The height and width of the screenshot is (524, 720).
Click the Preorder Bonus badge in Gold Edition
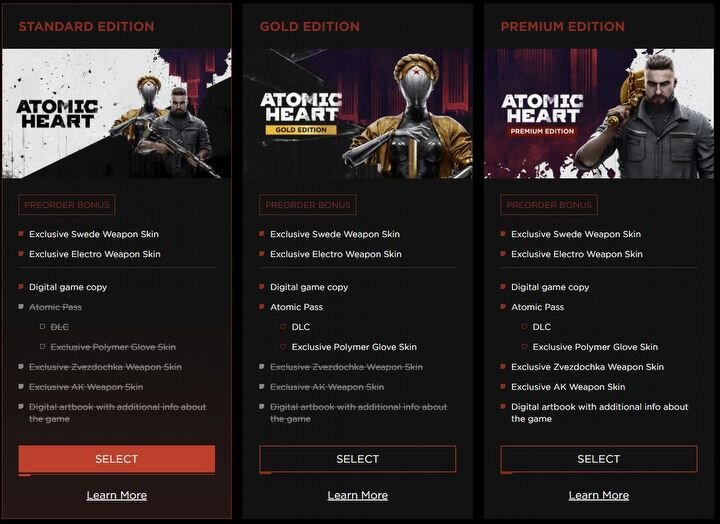coord(308,205)
